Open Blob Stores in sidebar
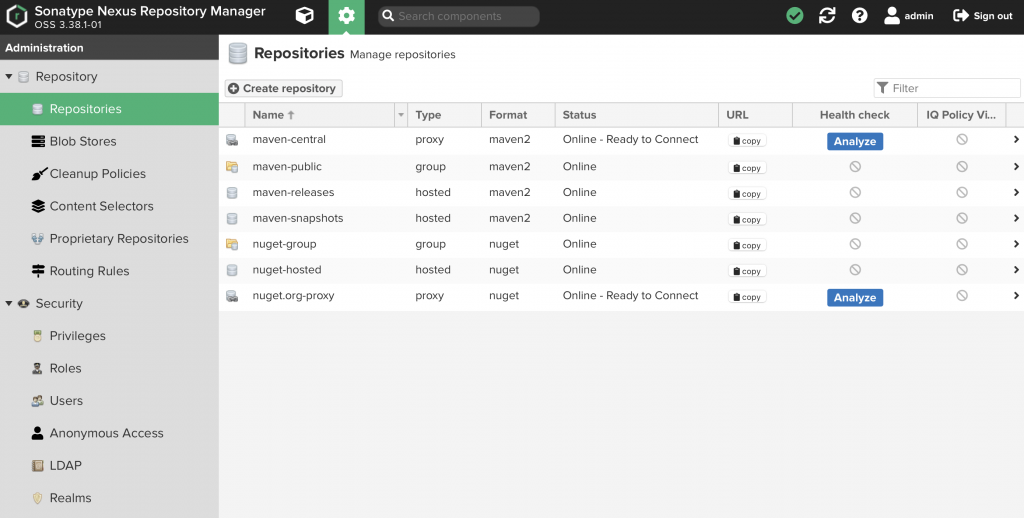1024x518 pixels. (82, 142)
